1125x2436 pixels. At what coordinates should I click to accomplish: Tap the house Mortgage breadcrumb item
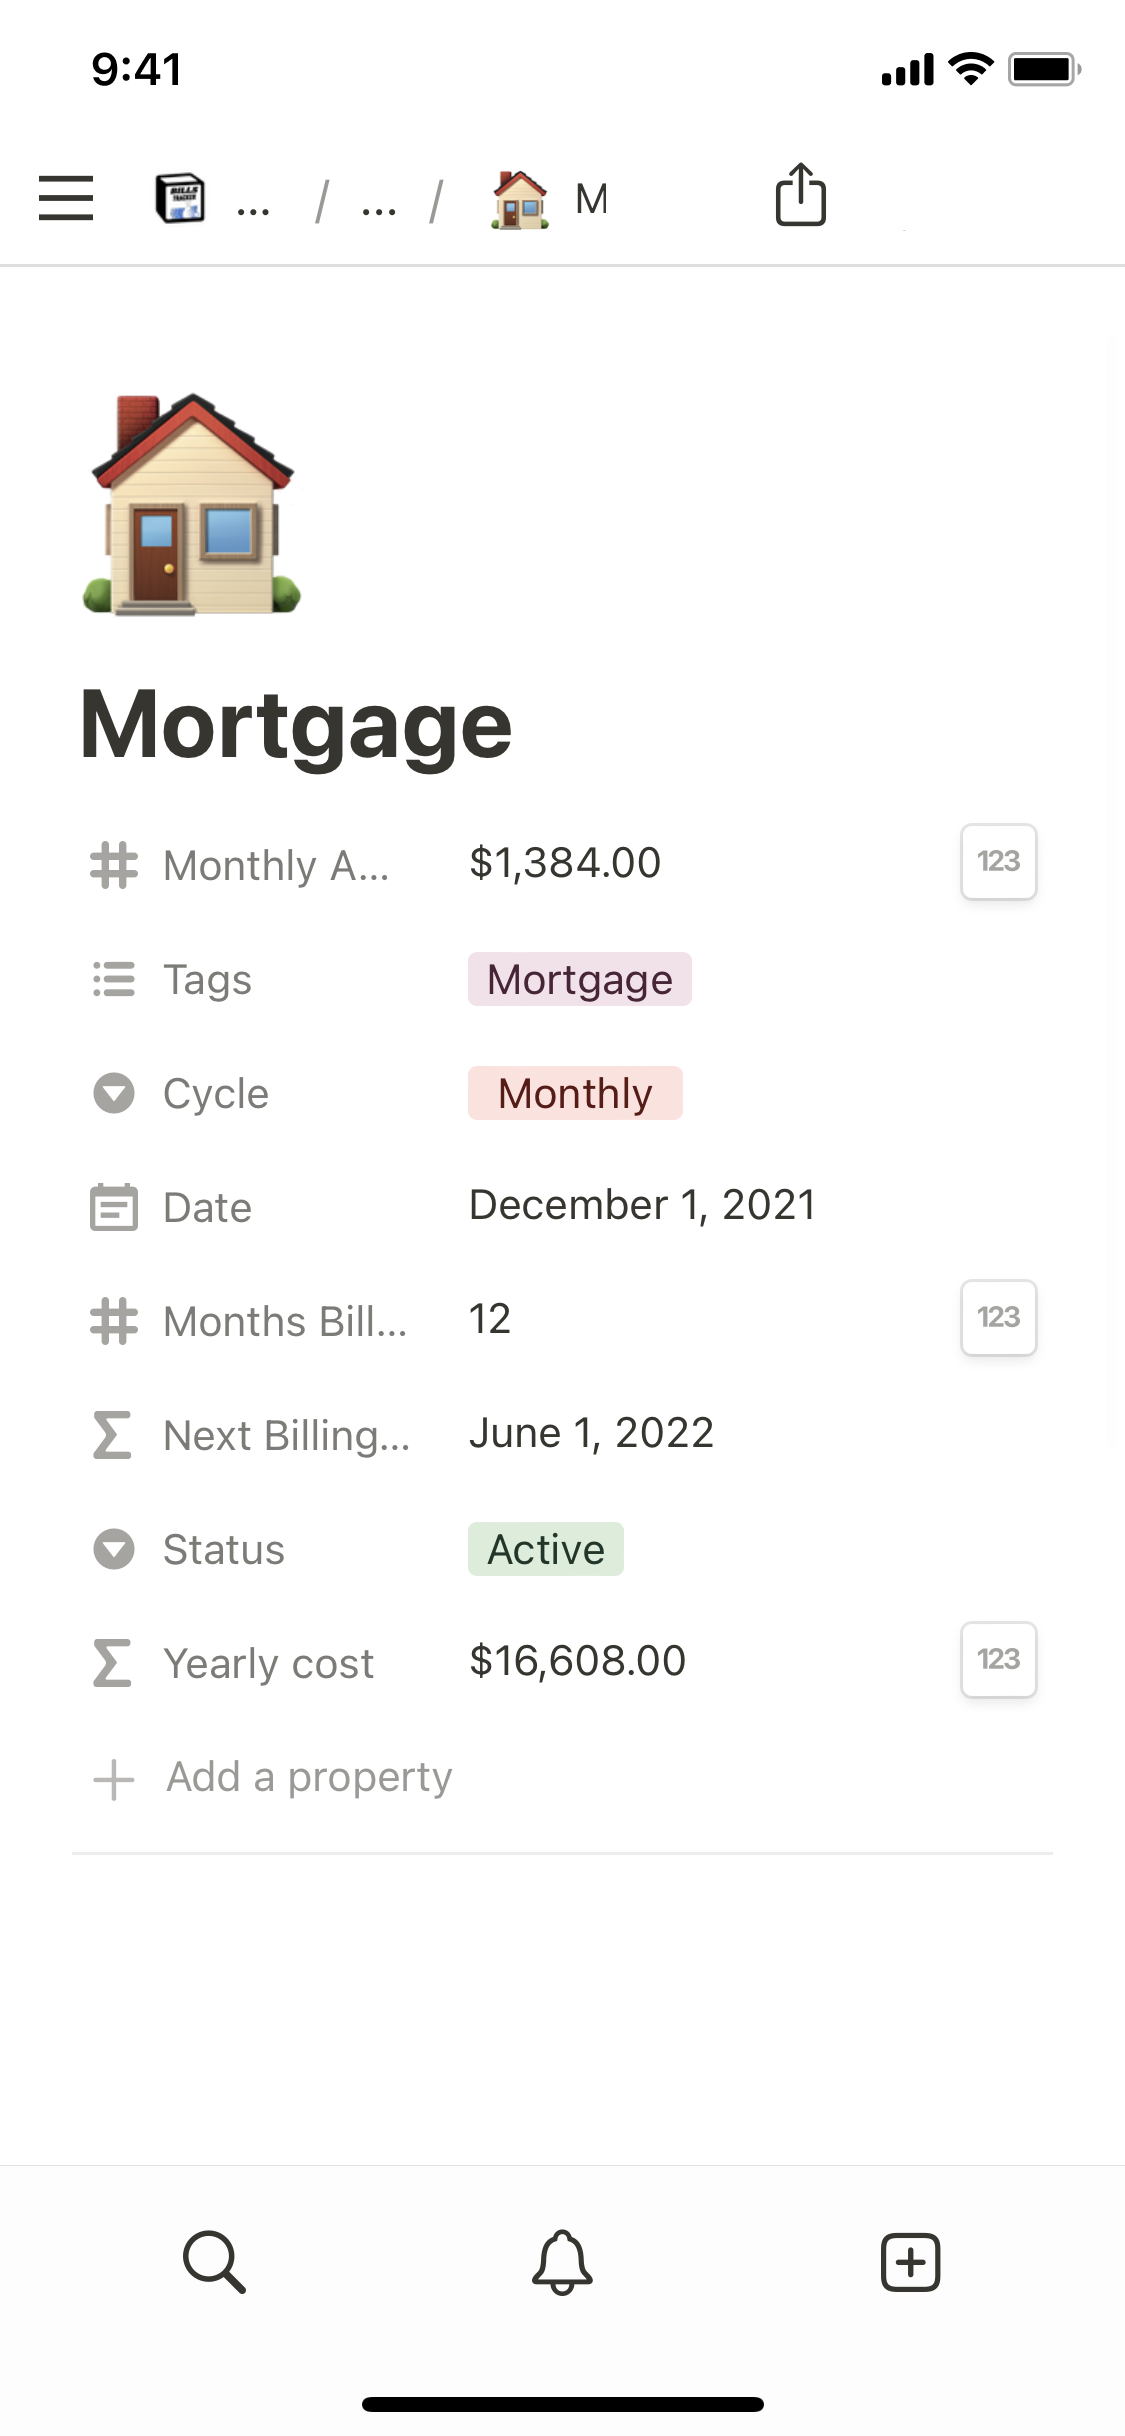point(549,199)
